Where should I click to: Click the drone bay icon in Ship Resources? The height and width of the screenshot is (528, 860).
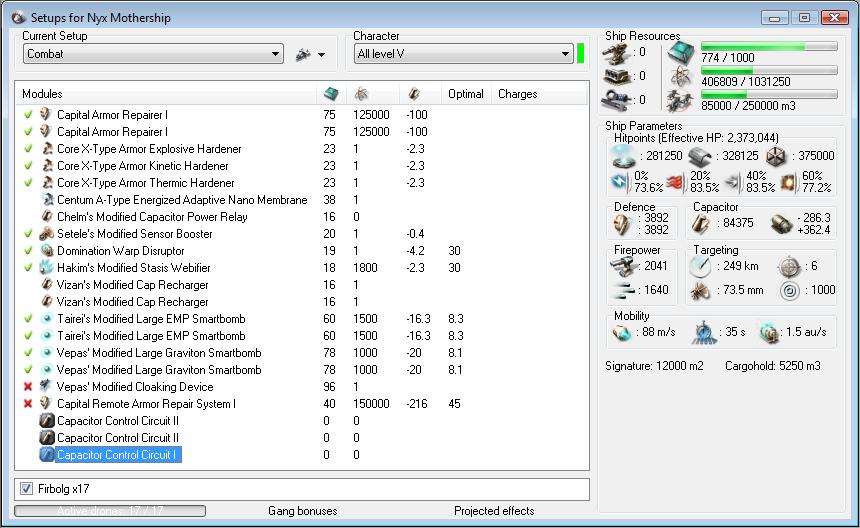point(679,100)
